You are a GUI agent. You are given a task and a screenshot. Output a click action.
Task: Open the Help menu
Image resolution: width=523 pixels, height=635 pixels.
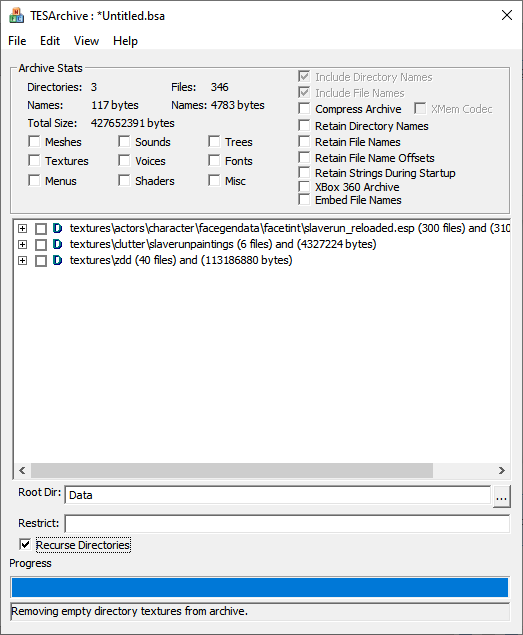point(125,41)
